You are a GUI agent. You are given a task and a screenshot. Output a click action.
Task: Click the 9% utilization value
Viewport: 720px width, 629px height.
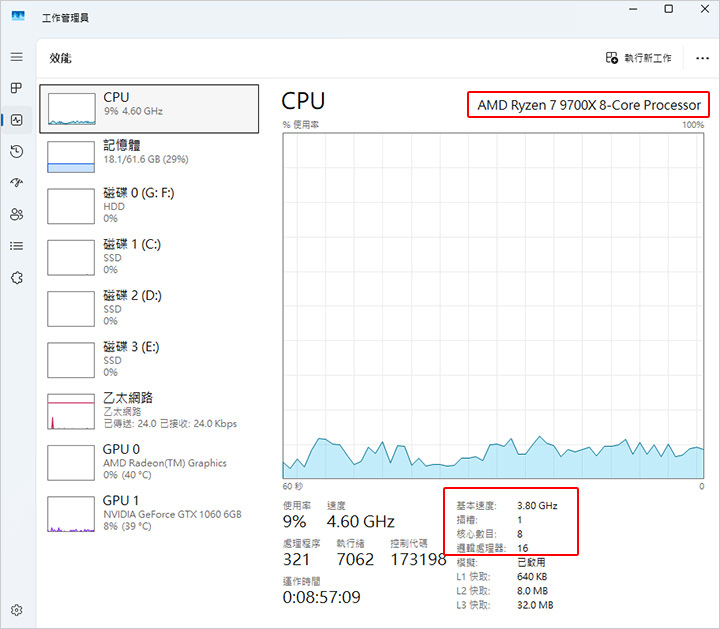coord(294,522)
